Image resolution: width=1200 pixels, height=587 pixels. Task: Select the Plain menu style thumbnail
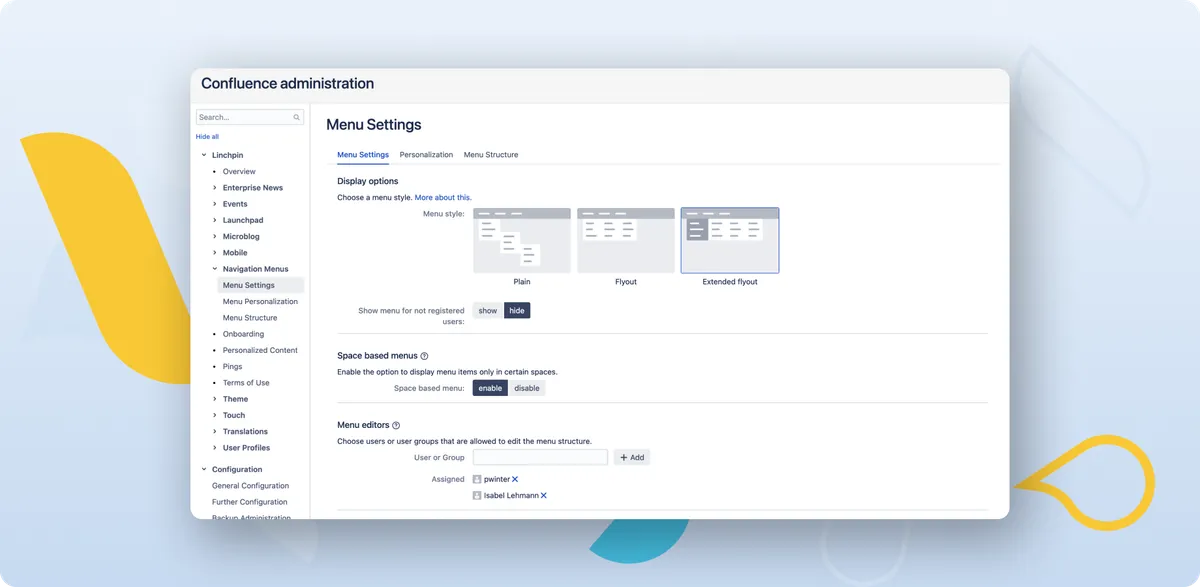522,240
